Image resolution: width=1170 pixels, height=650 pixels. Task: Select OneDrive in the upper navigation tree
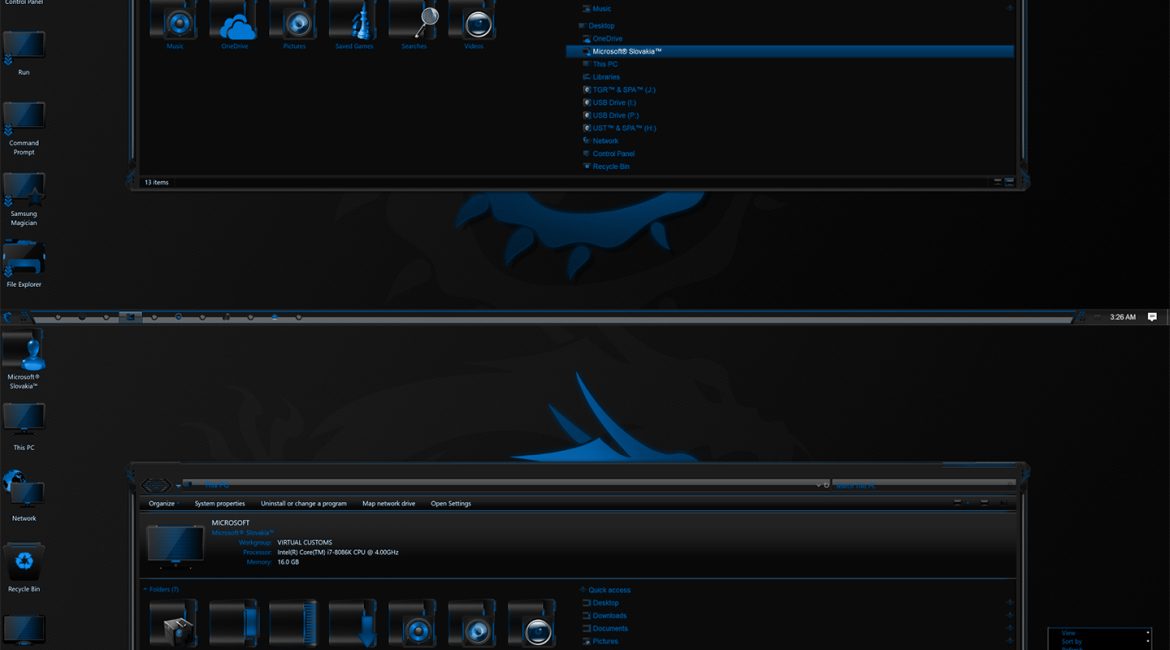pyautogui.click(x=607, y=39)
